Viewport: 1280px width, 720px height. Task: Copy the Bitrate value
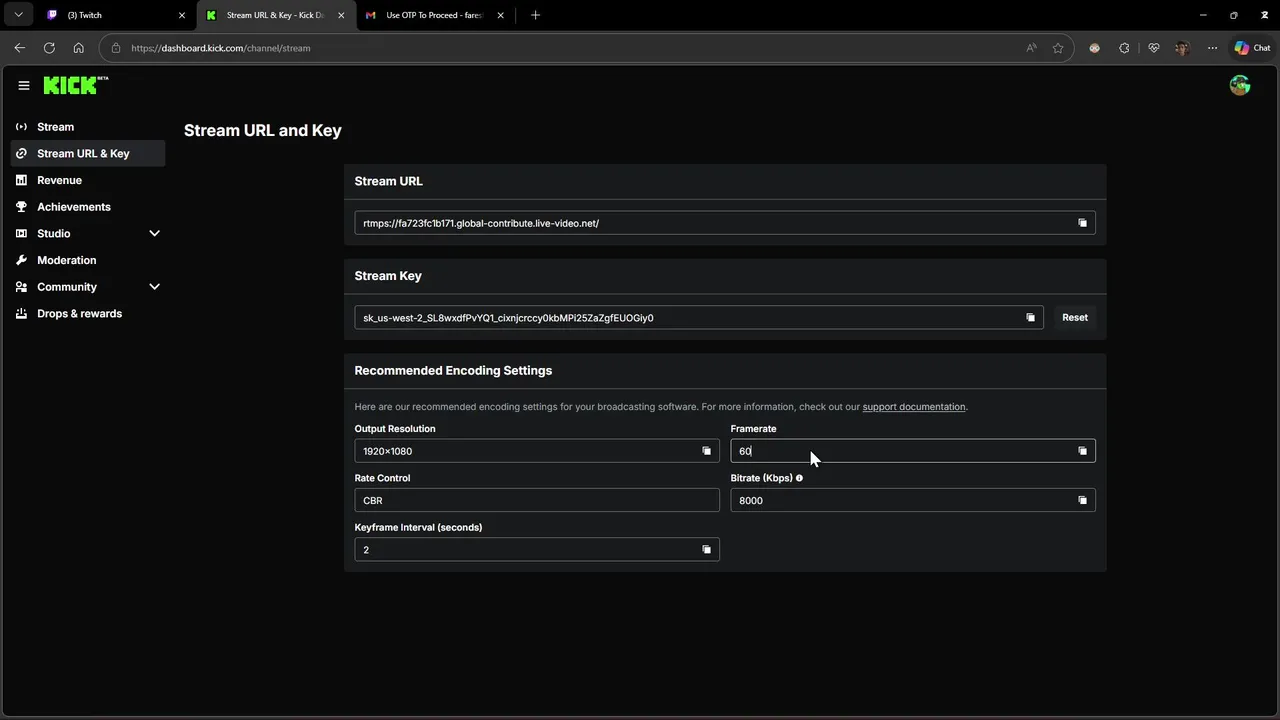(x=1082, y=500)
